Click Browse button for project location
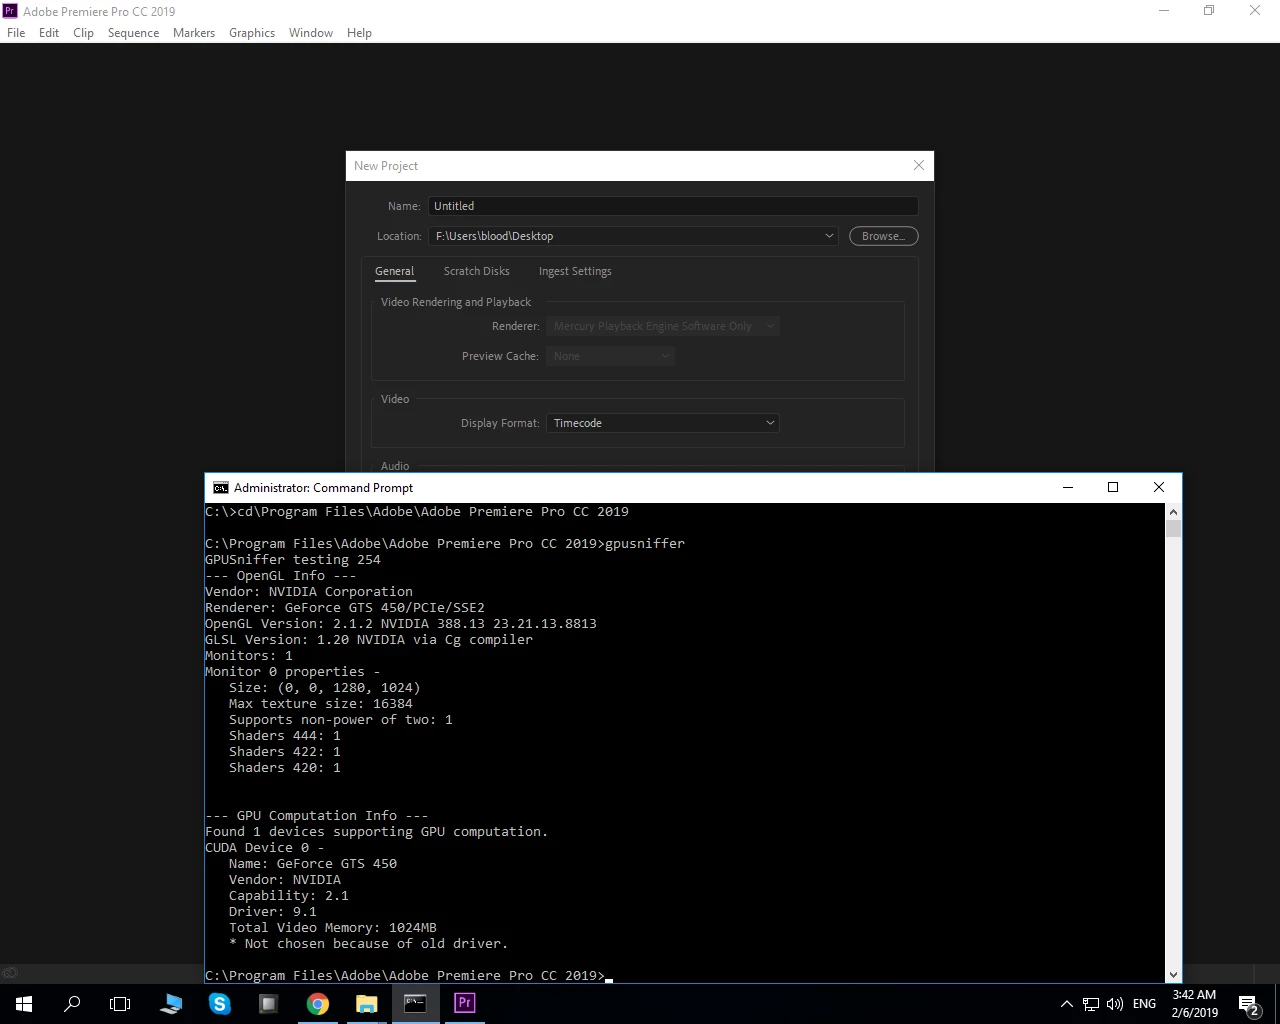This screenshot has height=1024, width=1280. [883, 236]
